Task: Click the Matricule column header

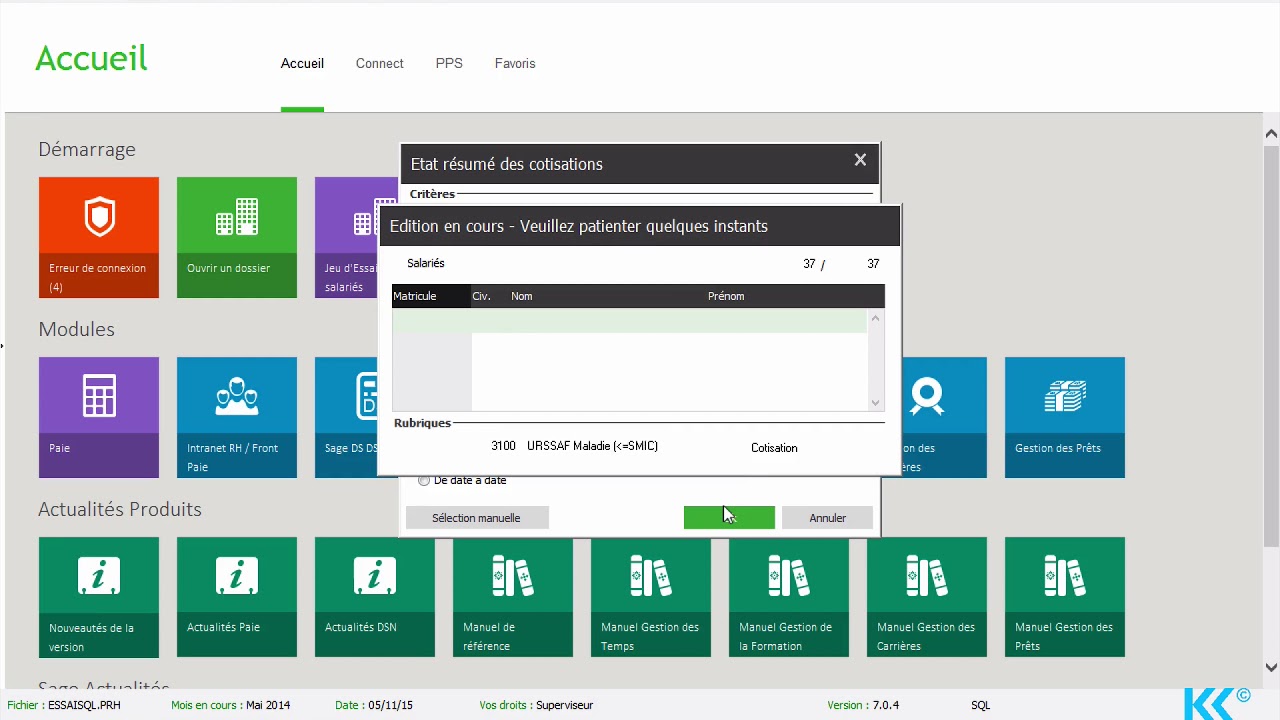Action: 431,296
